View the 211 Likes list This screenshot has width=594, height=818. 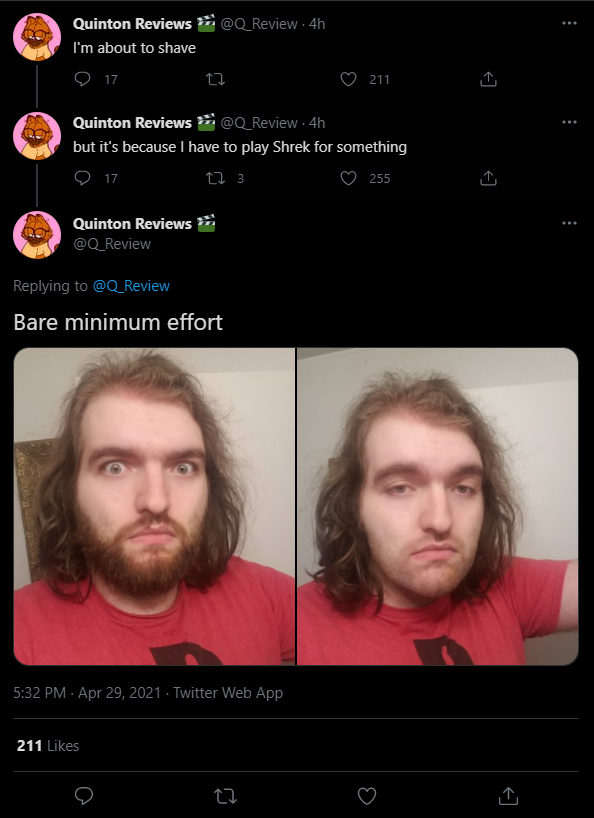click(47, 745)
